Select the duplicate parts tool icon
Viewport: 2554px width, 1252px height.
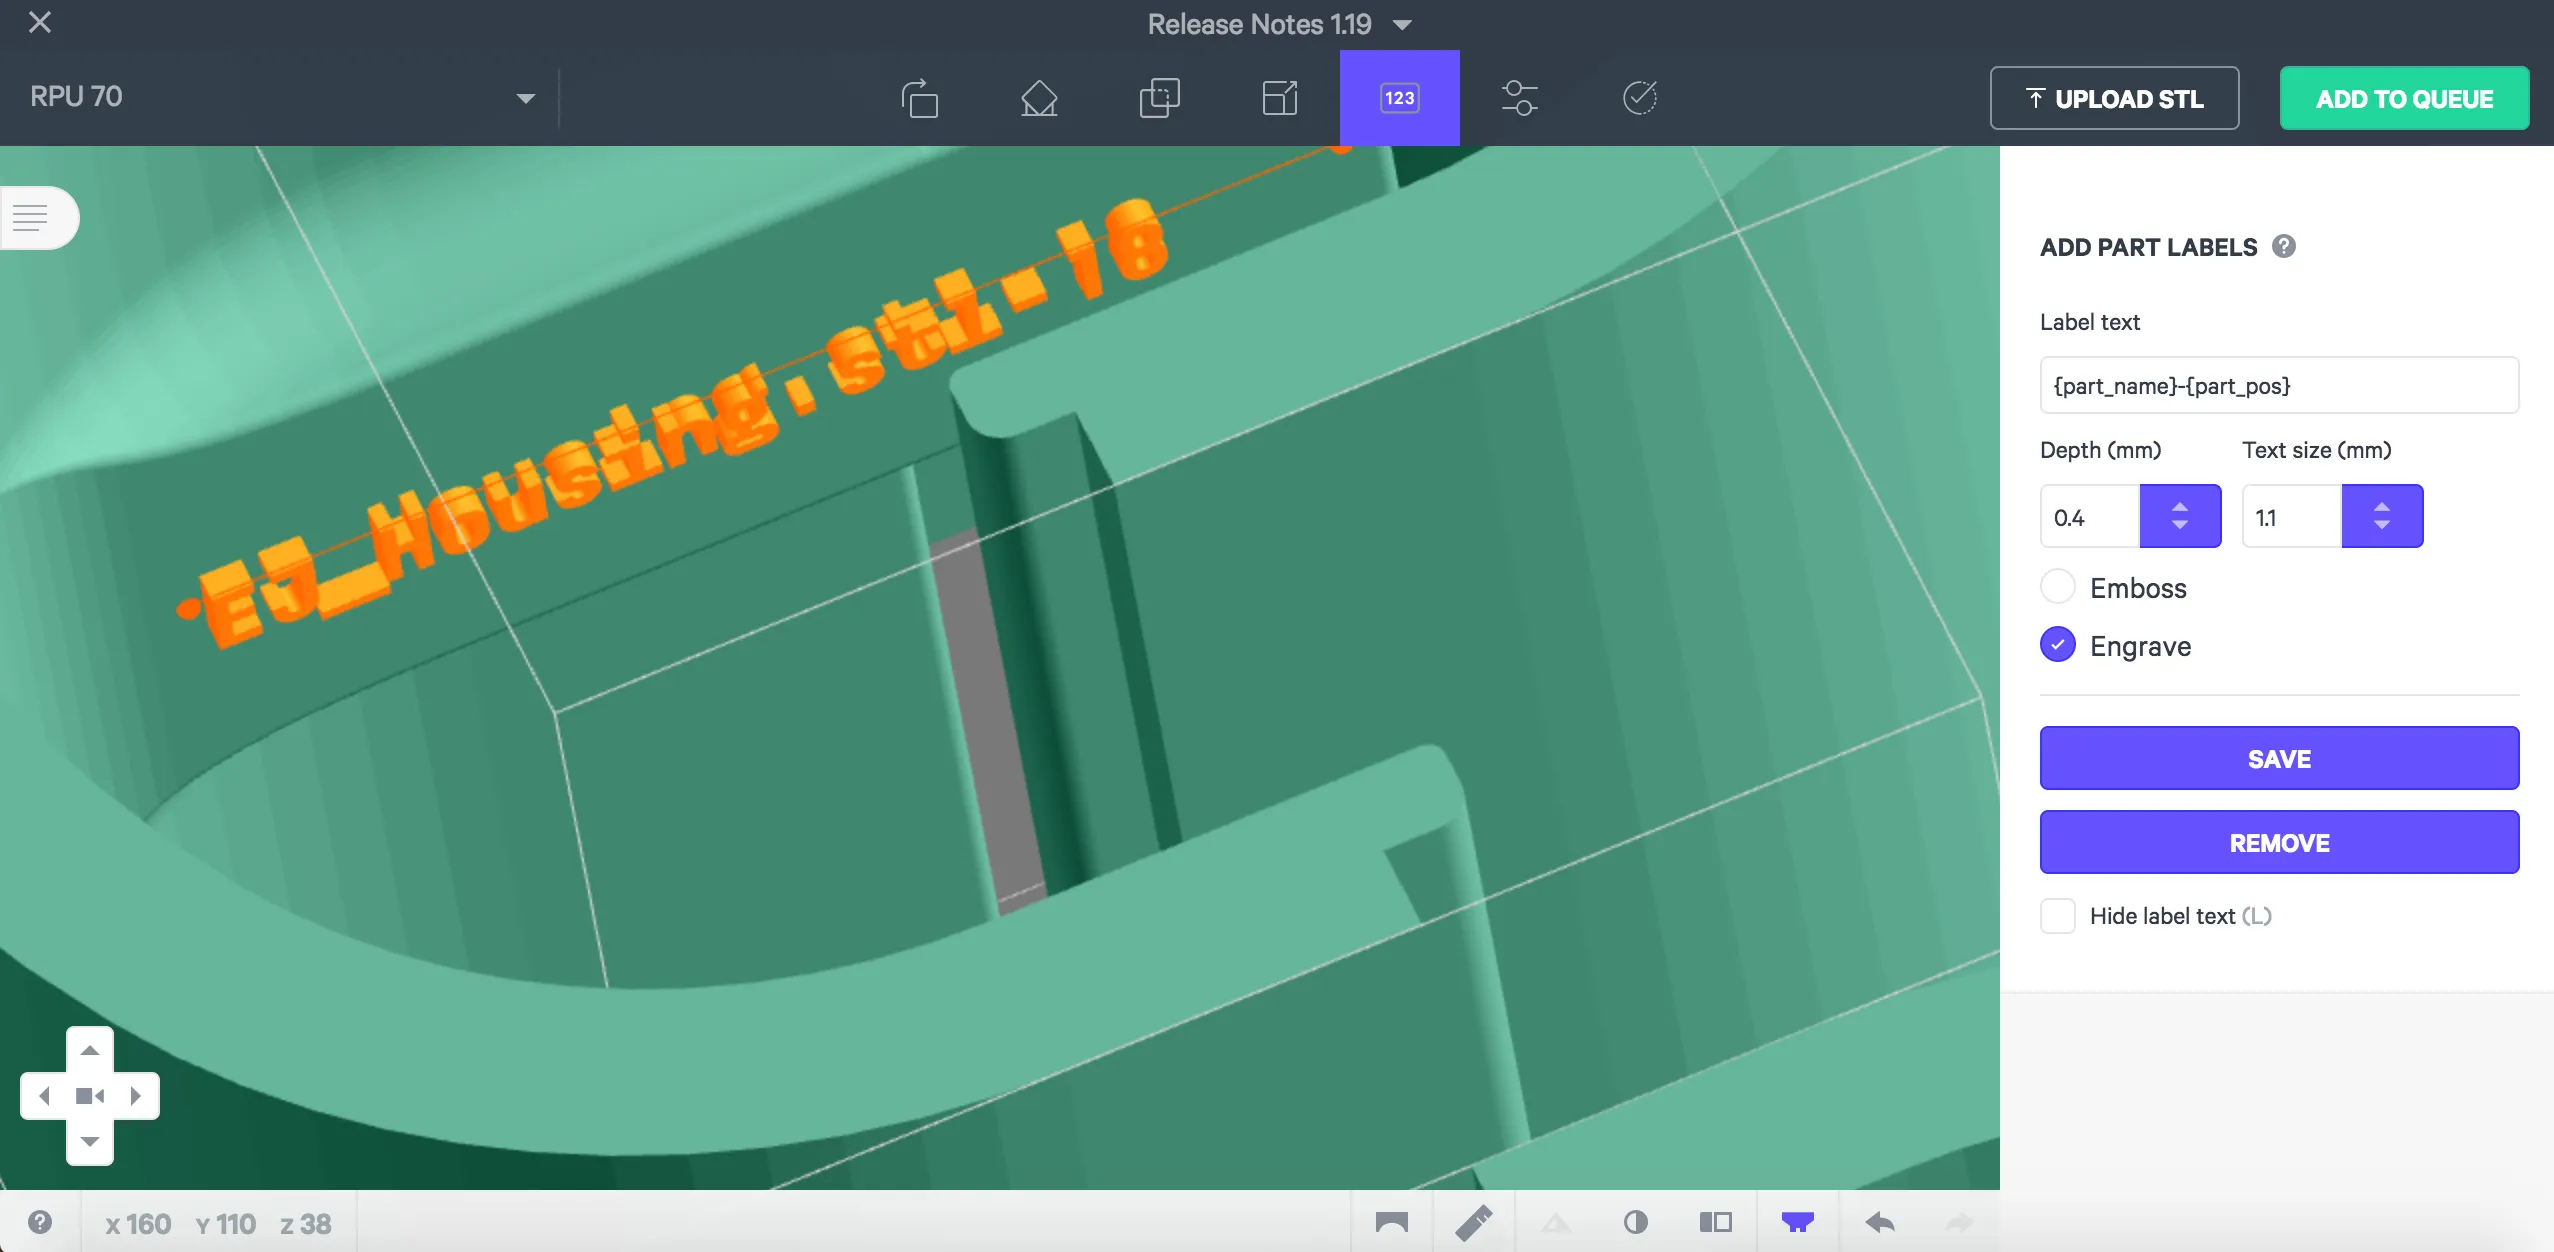tap(1159, 98)
